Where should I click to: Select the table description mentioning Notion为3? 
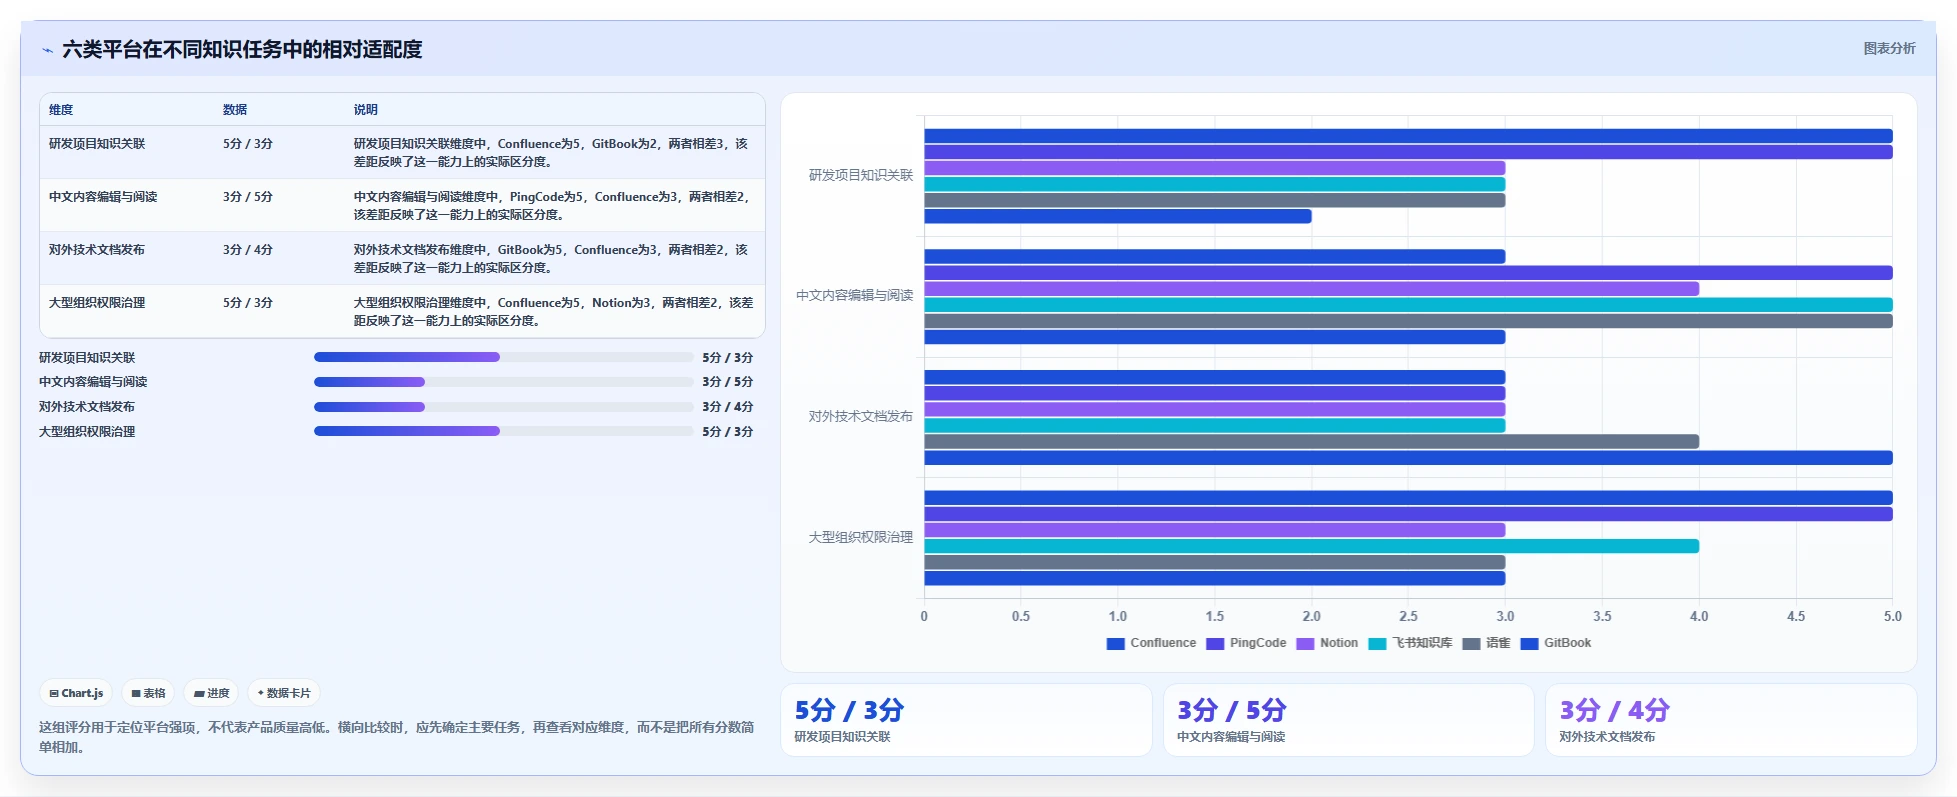(x=552, y=312)
